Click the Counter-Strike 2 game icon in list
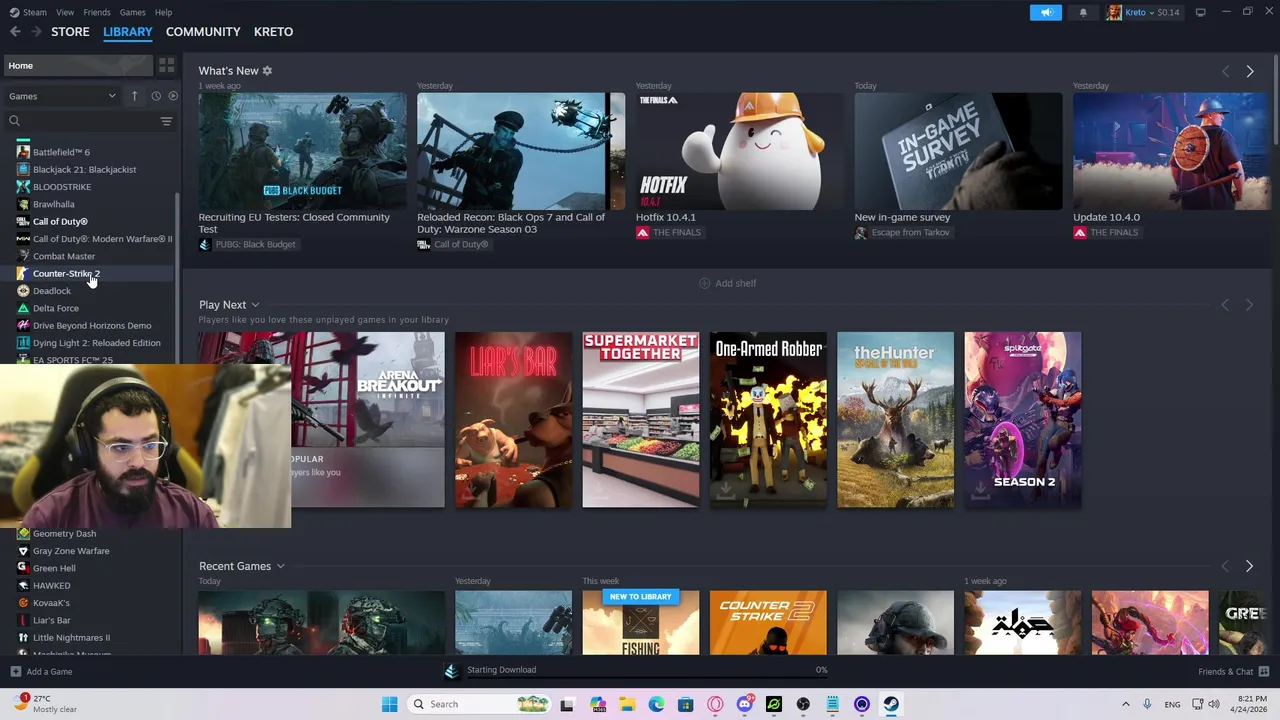The image size is (1280, 720). (x=23, y=273)
